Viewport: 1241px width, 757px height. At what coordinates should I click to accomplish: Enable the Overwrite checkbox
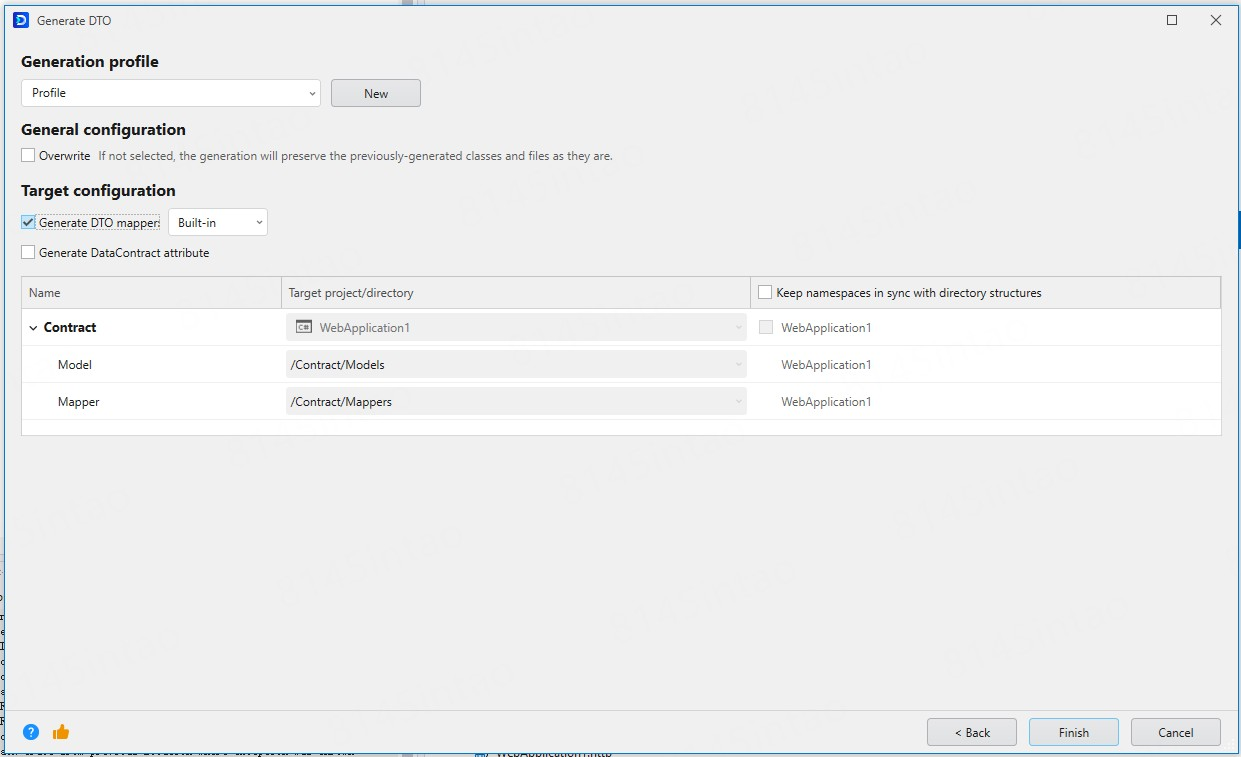[28, 156]
